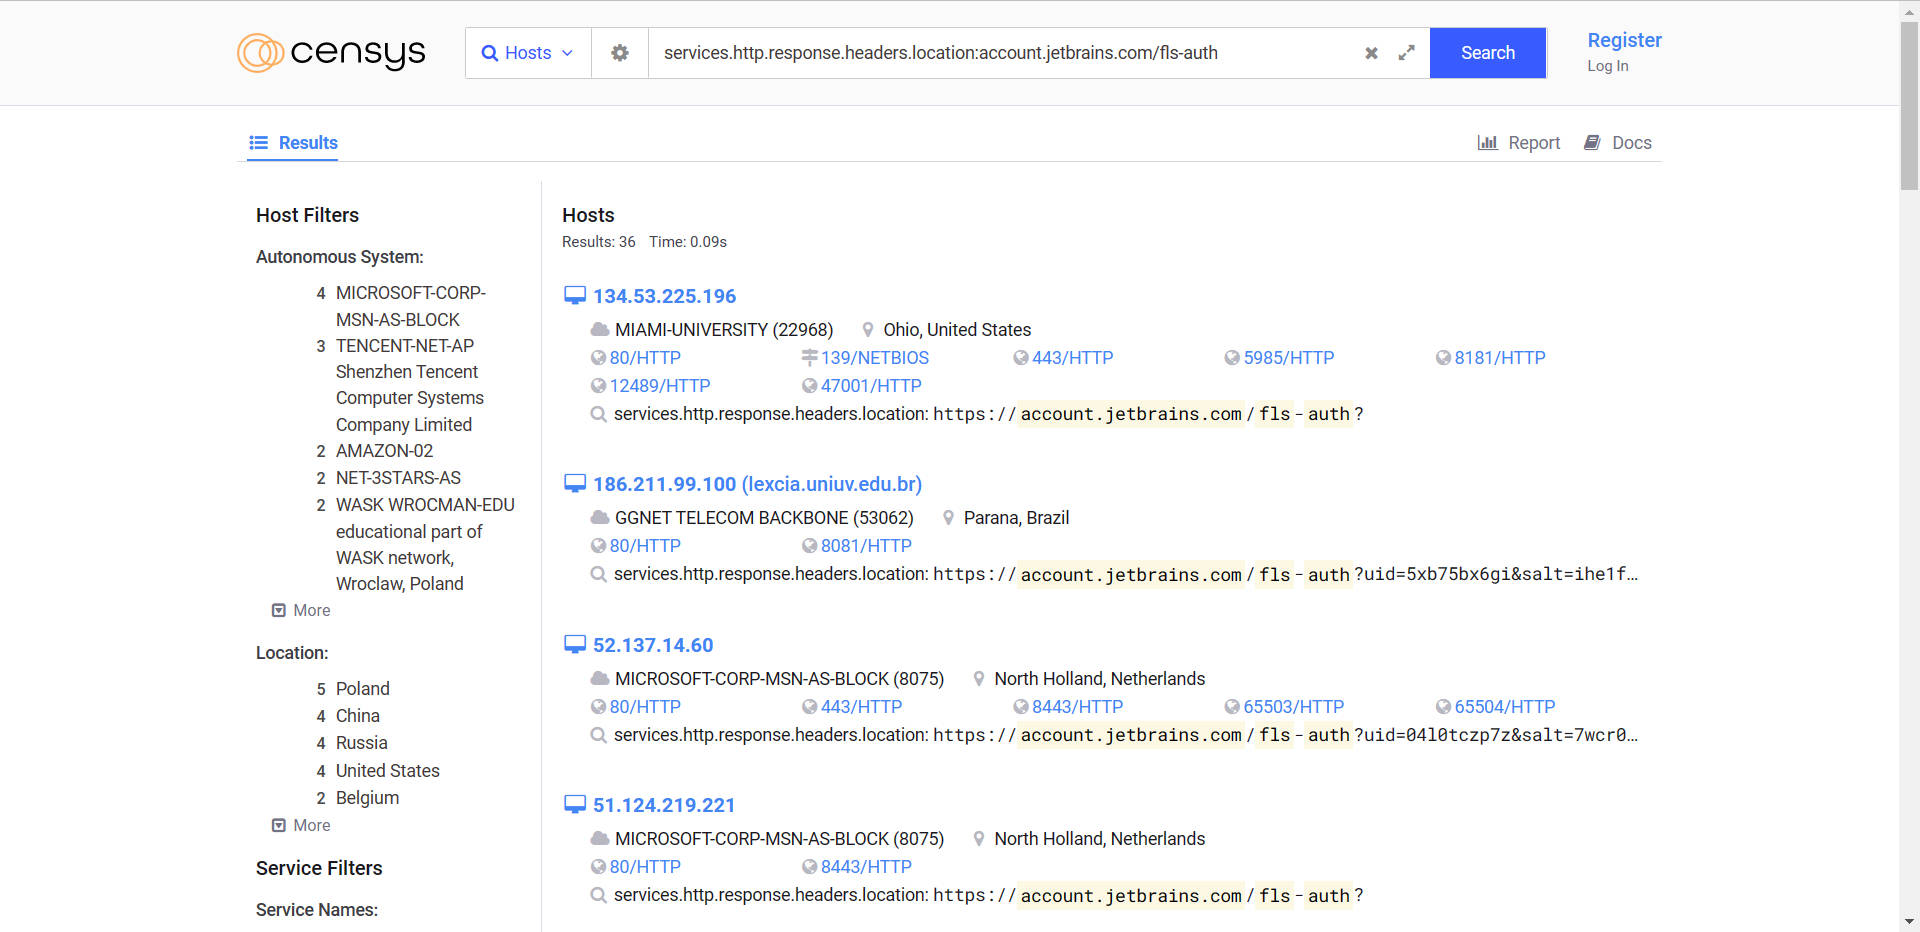The height and width of the screenshot is (932, 1920).
Task: Click monitor icon beside 52.137.14.60
Action: (575, 645)
